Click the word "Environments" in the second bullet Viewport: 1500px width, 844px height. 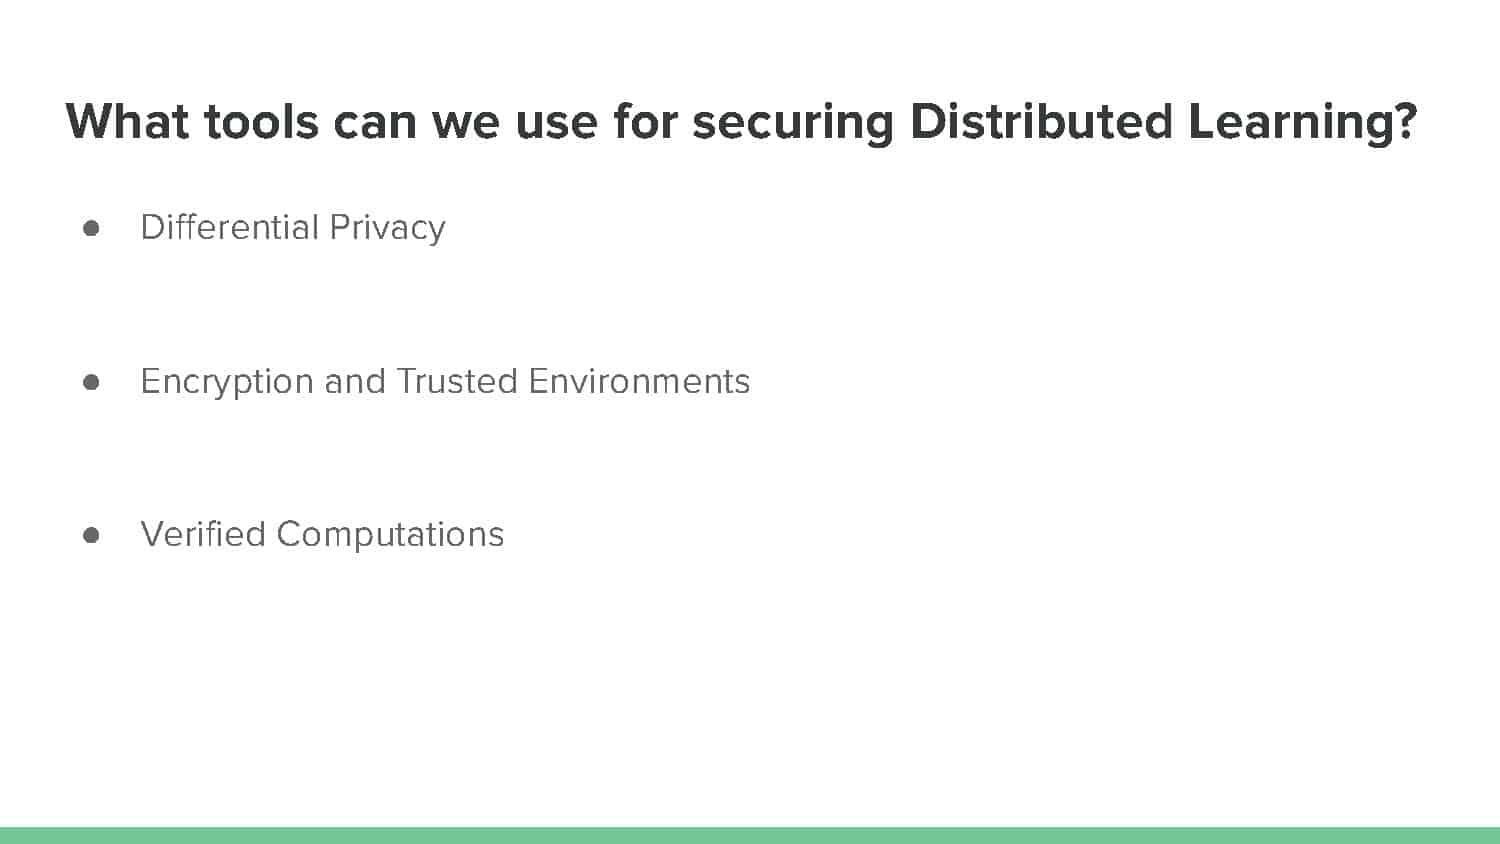[x=639, y=381]
